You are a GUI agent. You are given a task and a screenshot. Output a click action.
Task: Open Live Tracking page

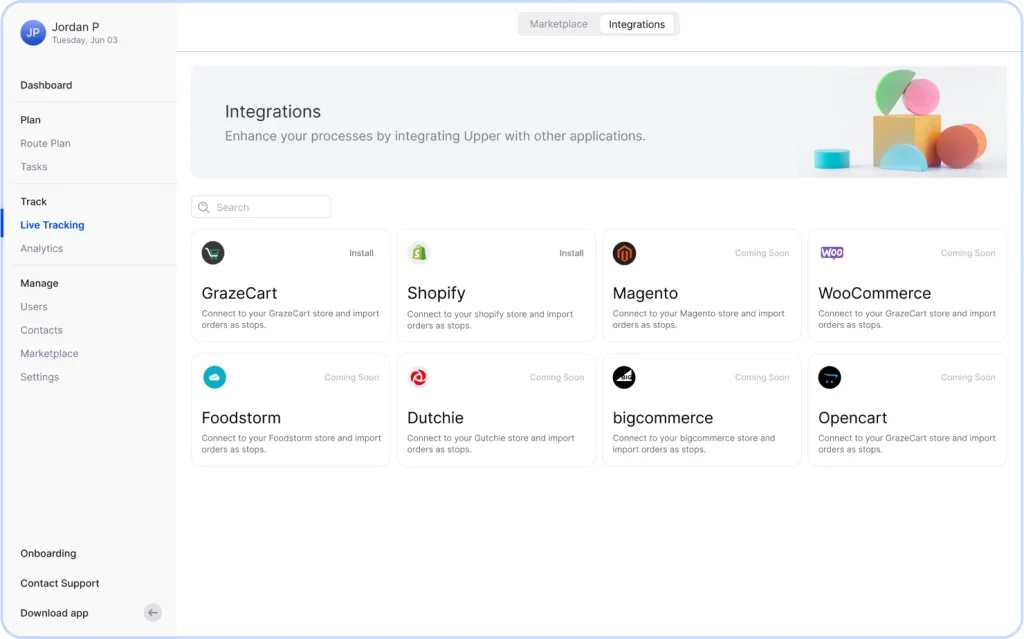pos(52,225)
